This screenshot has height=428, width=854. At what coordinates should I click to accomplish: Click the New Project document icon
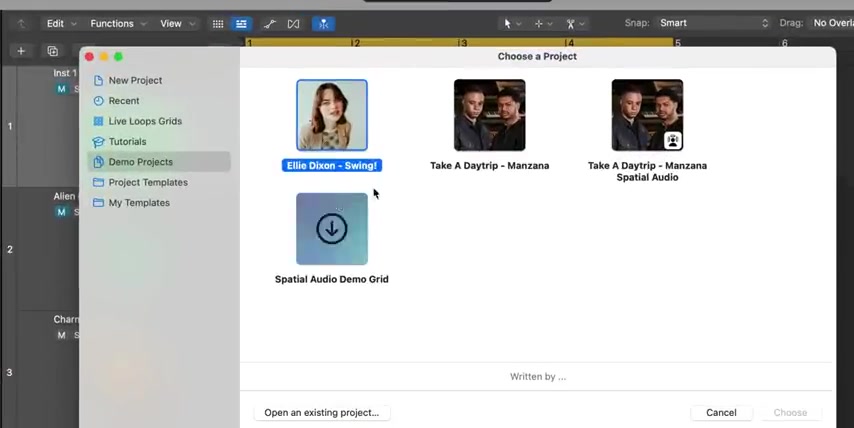[98, 81]
